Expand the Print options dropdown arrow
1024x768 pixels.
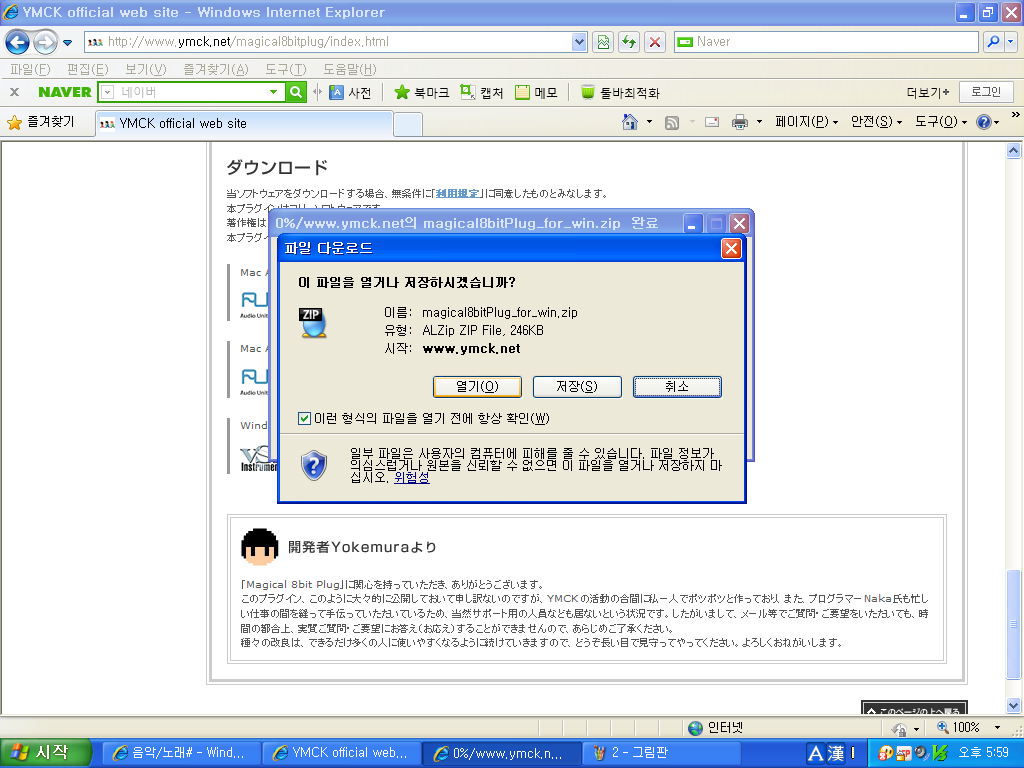pyautogui.click(x=759, y=122)
